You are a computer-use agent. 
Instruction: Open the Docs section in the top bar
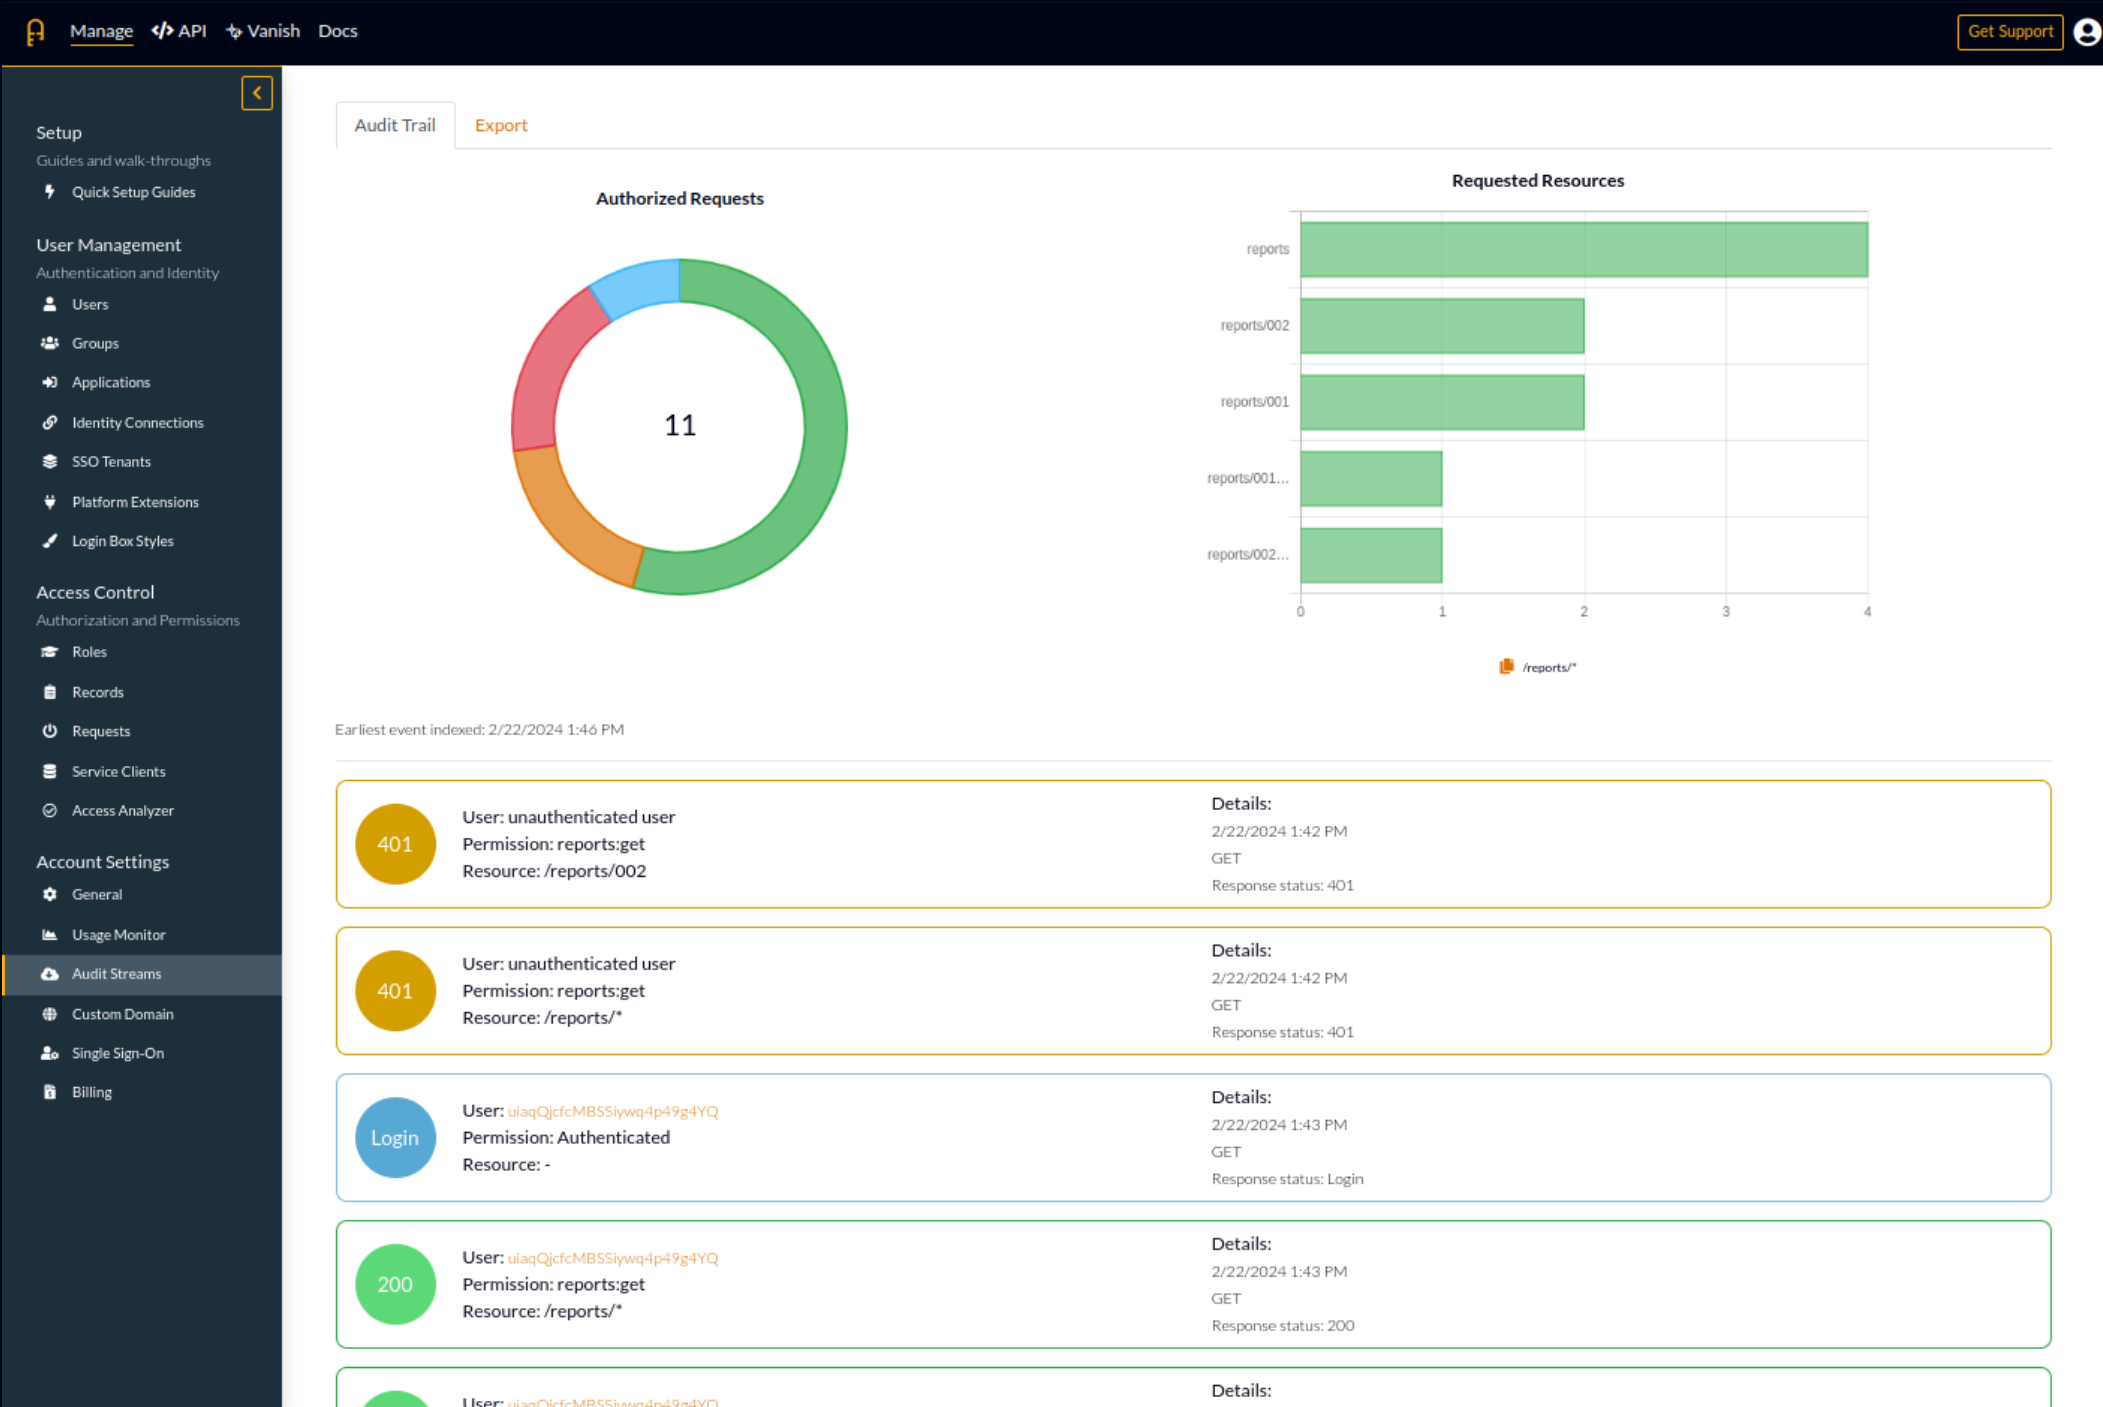click(337, 31)
